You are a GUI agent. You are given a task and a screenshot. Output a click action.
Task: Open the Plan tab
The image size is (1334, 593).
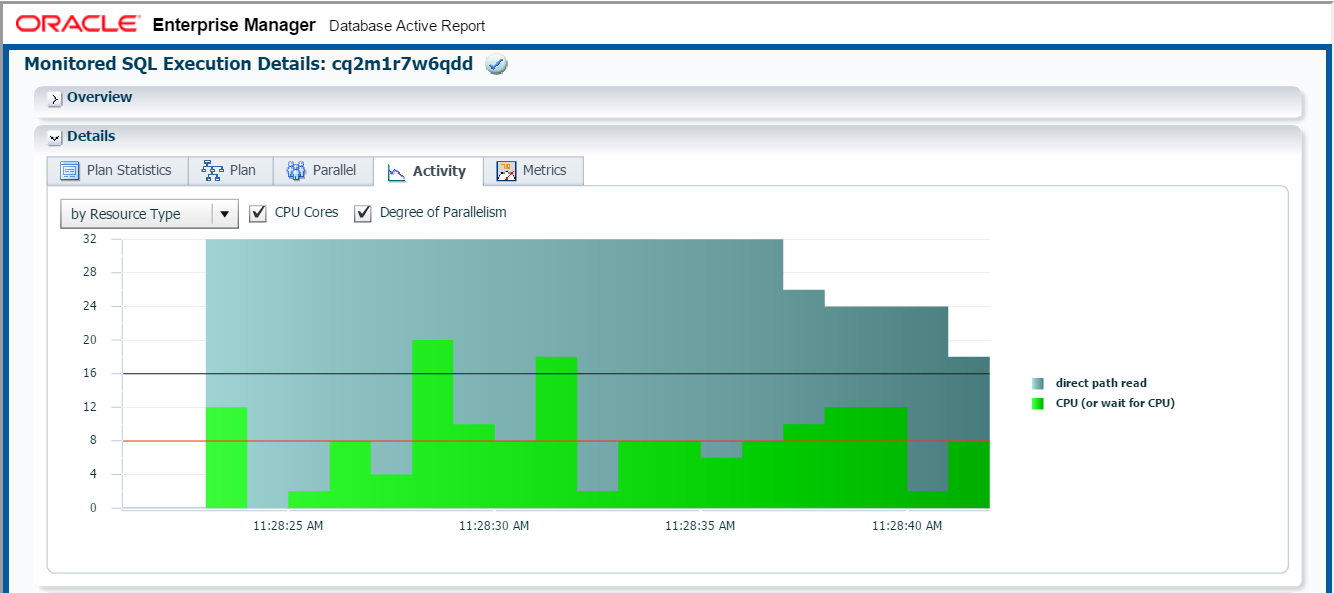point(230,171)
